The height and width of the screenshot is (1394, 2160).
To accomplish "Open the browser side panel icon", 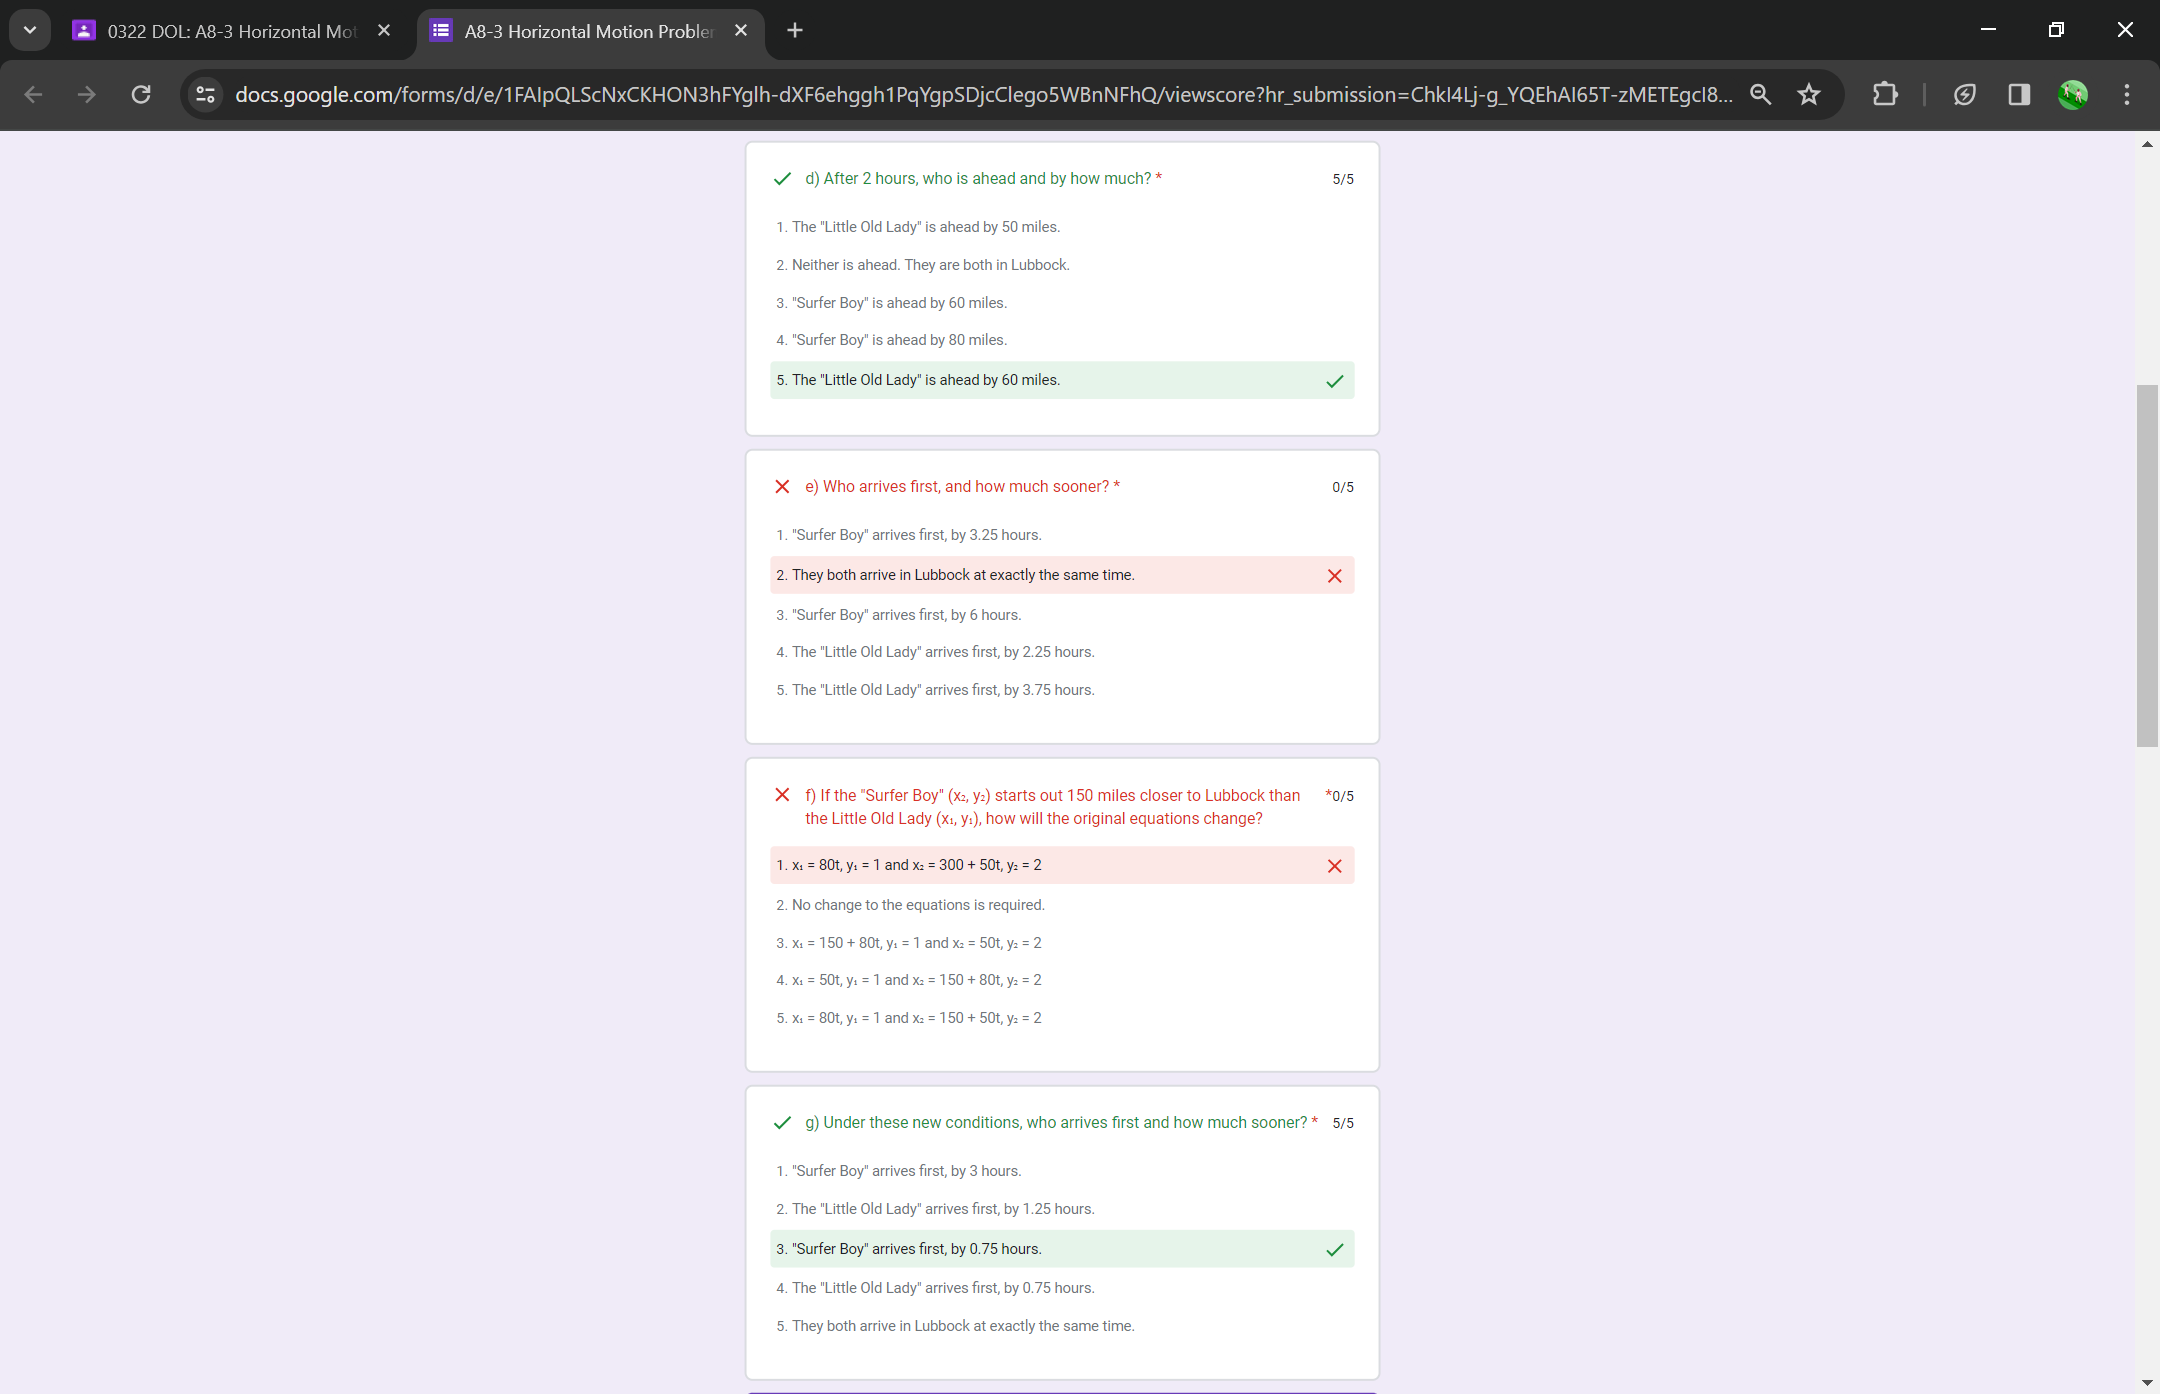I will point(2018,94).
